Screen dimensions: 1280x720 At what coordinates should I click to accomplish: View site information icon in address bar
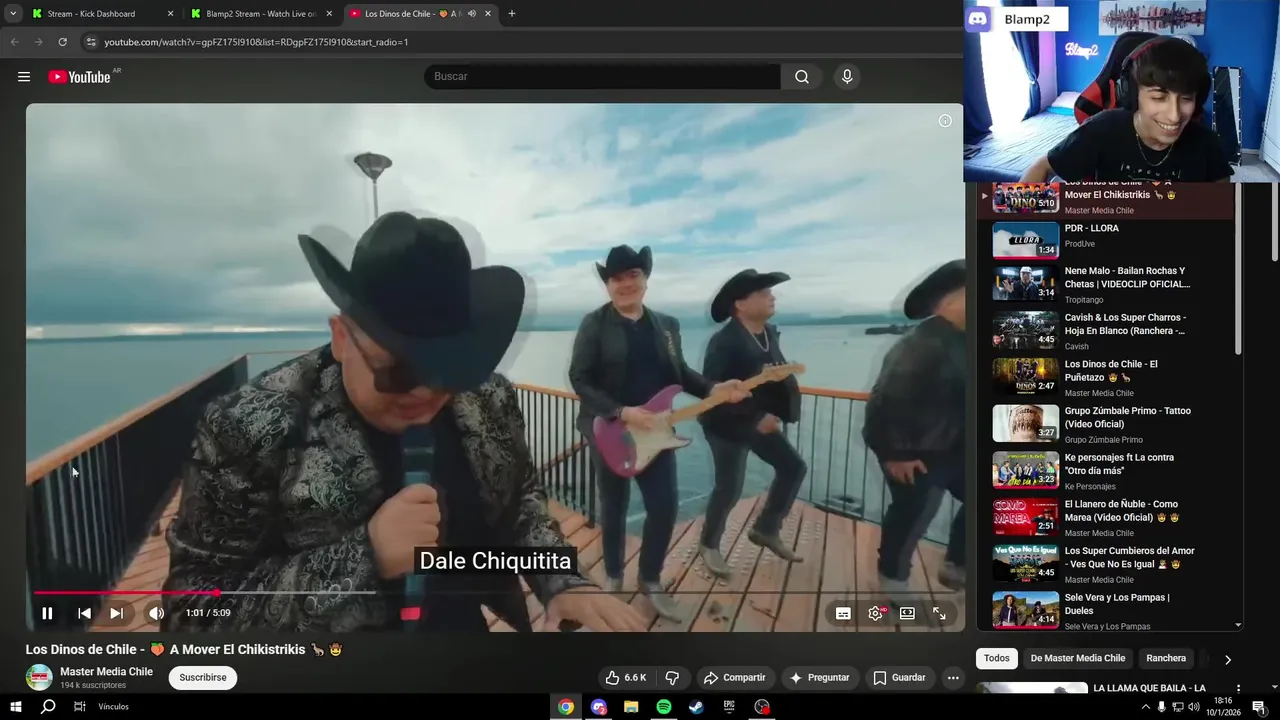point(91,42)
